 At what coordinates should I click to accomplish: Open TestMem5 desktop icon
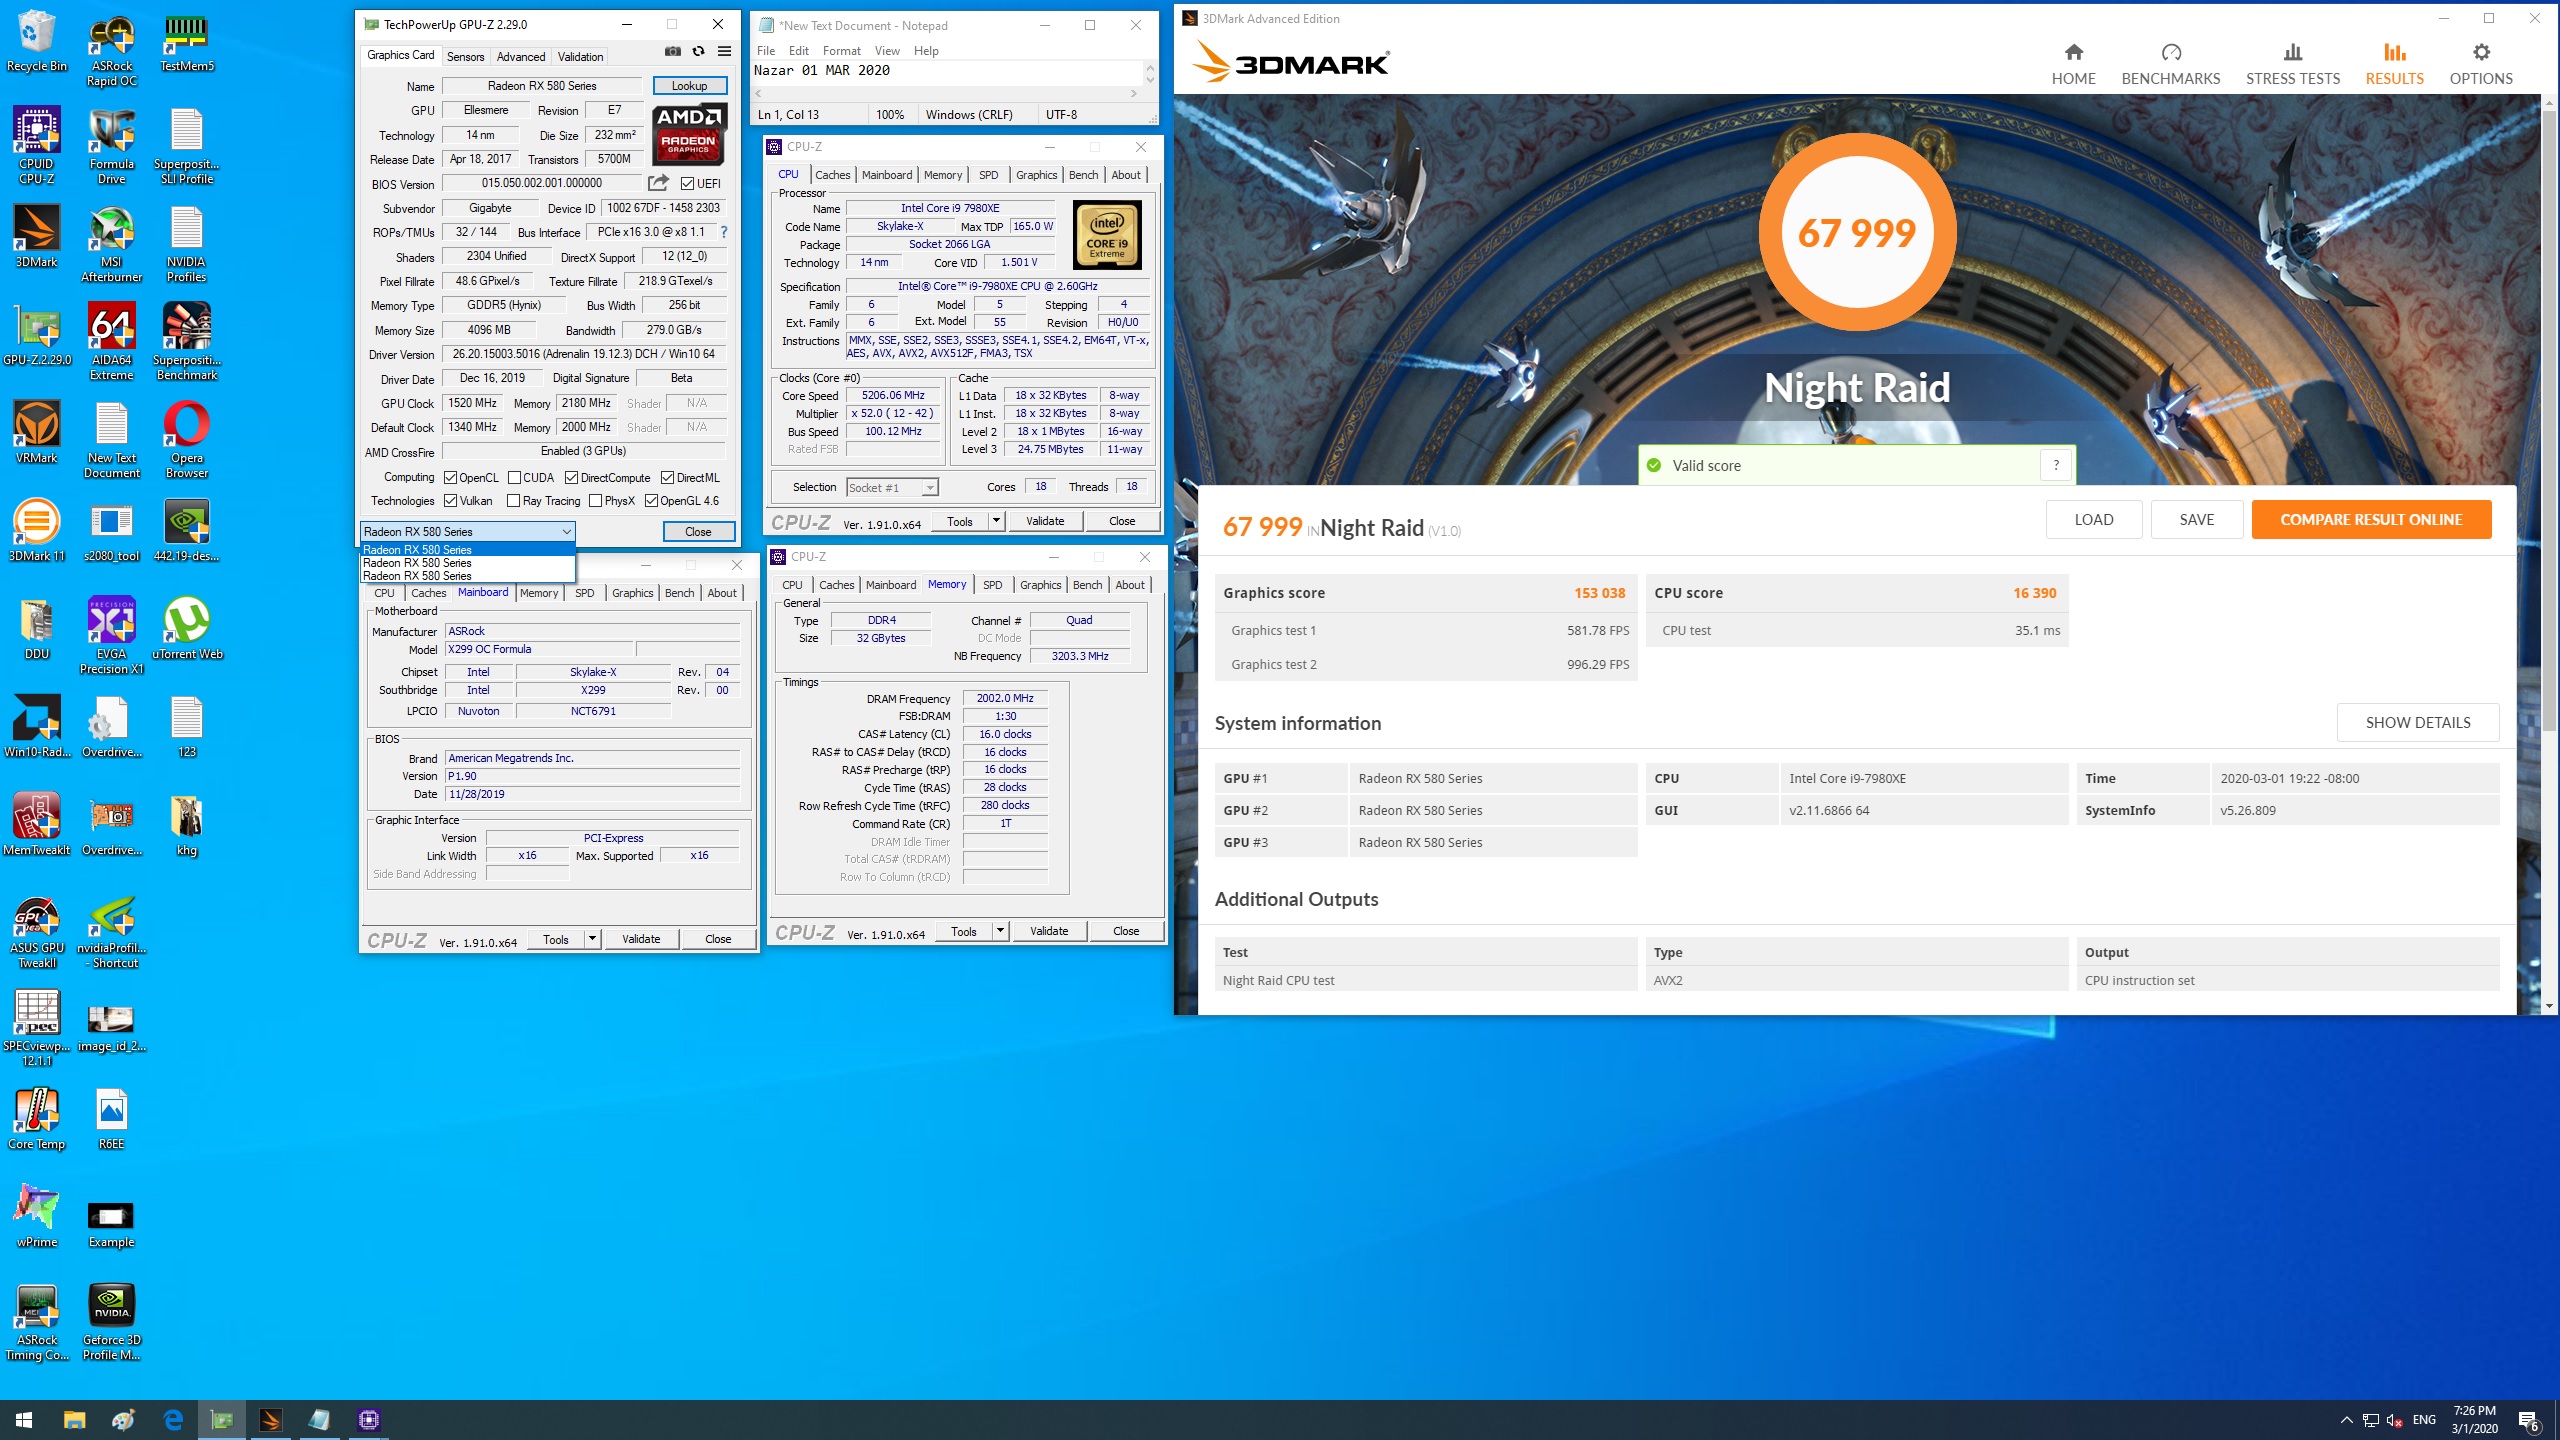[x=187, y=42]
